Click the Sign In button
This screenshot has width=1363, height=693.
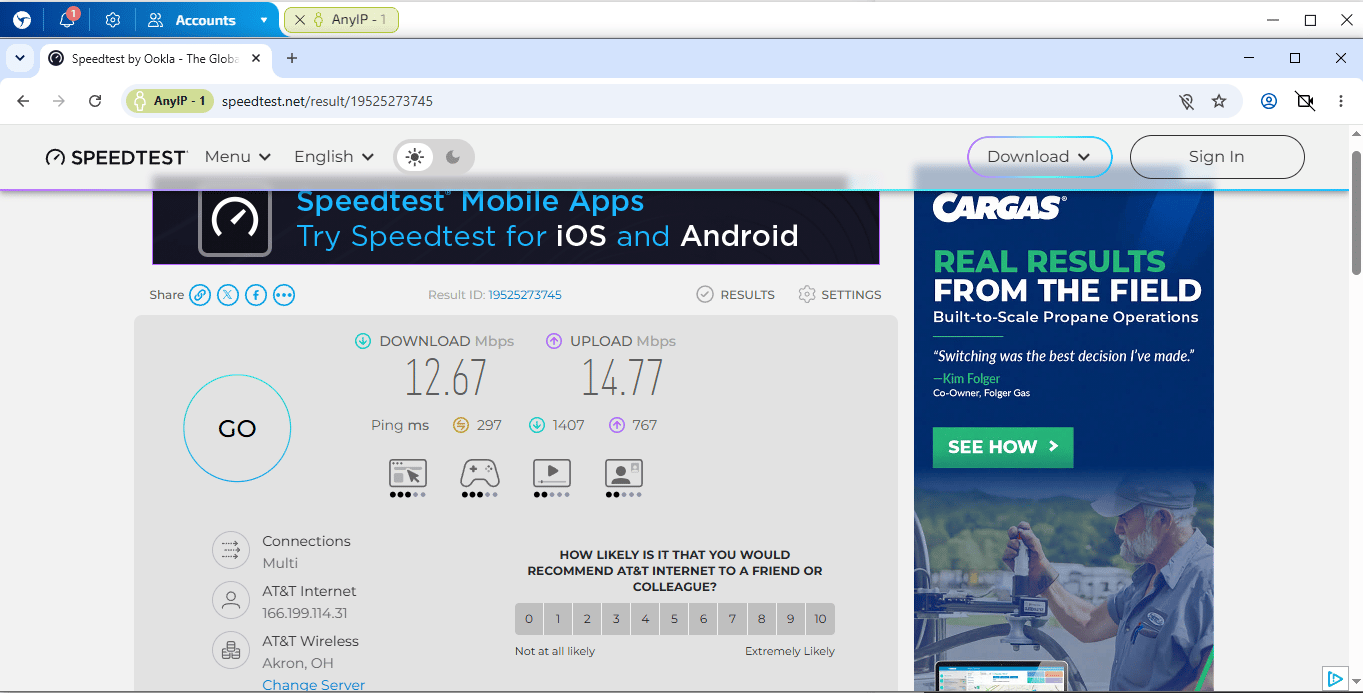[1217, 157]
